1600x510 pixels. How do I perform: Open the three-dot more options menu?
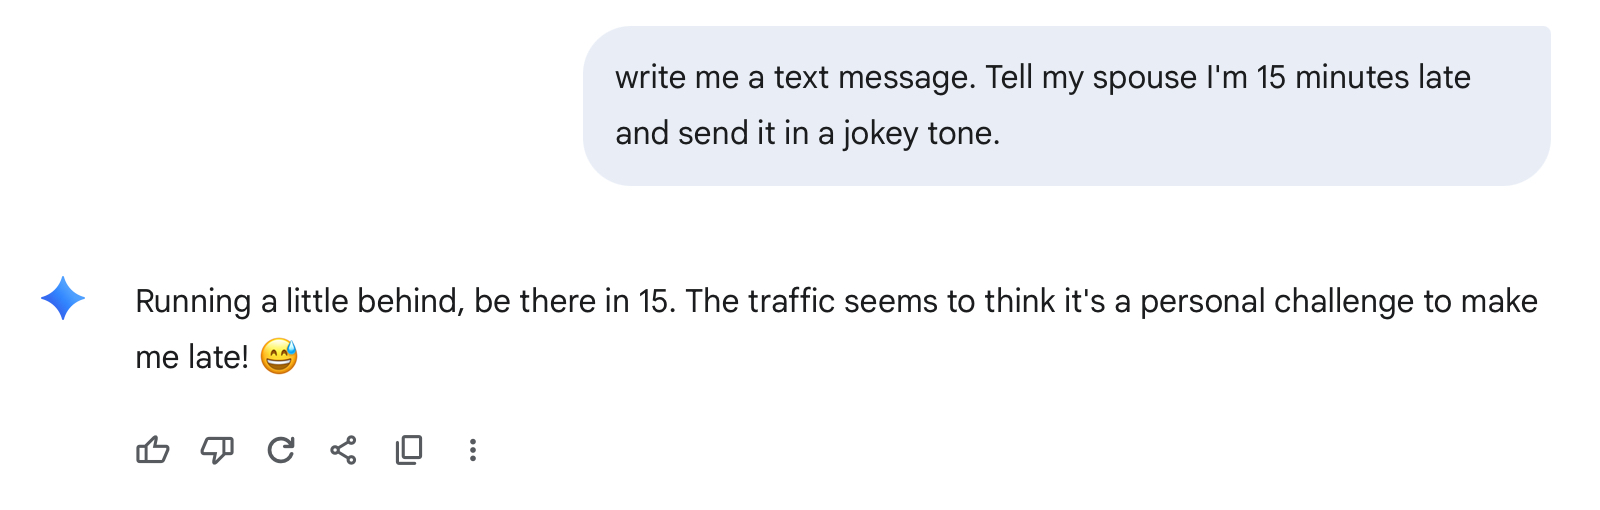click(473, 451)
